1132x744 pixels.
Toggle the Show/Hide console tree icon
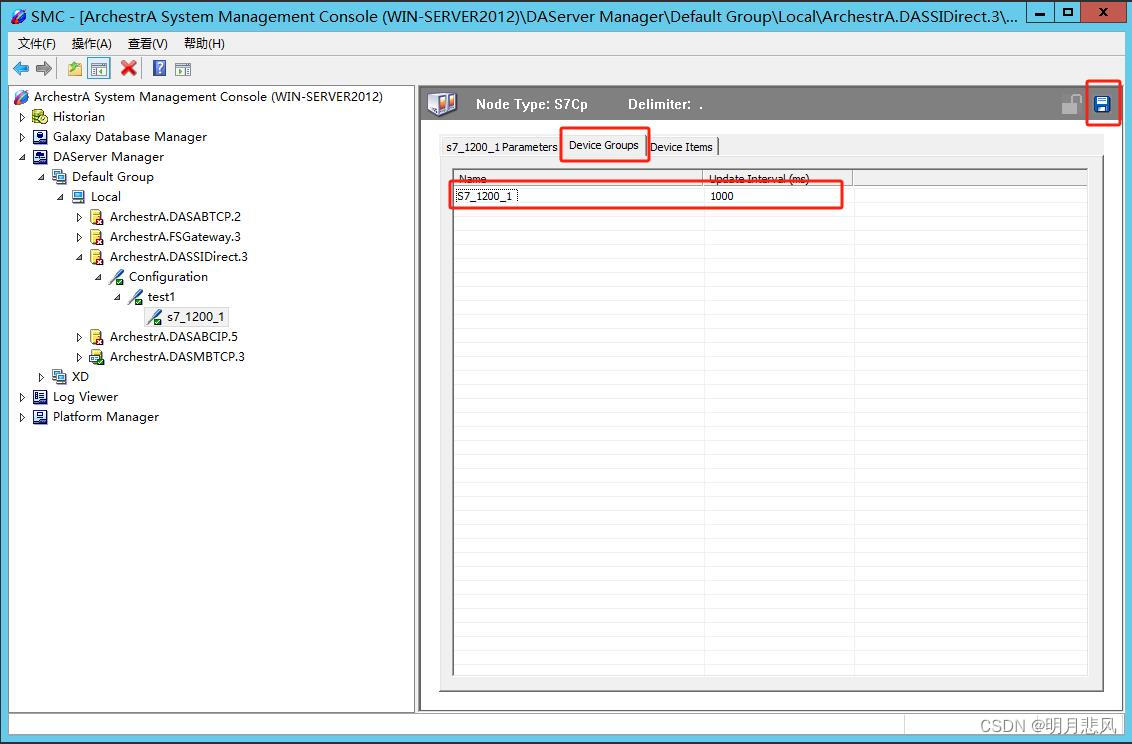(x=99, y=69)
